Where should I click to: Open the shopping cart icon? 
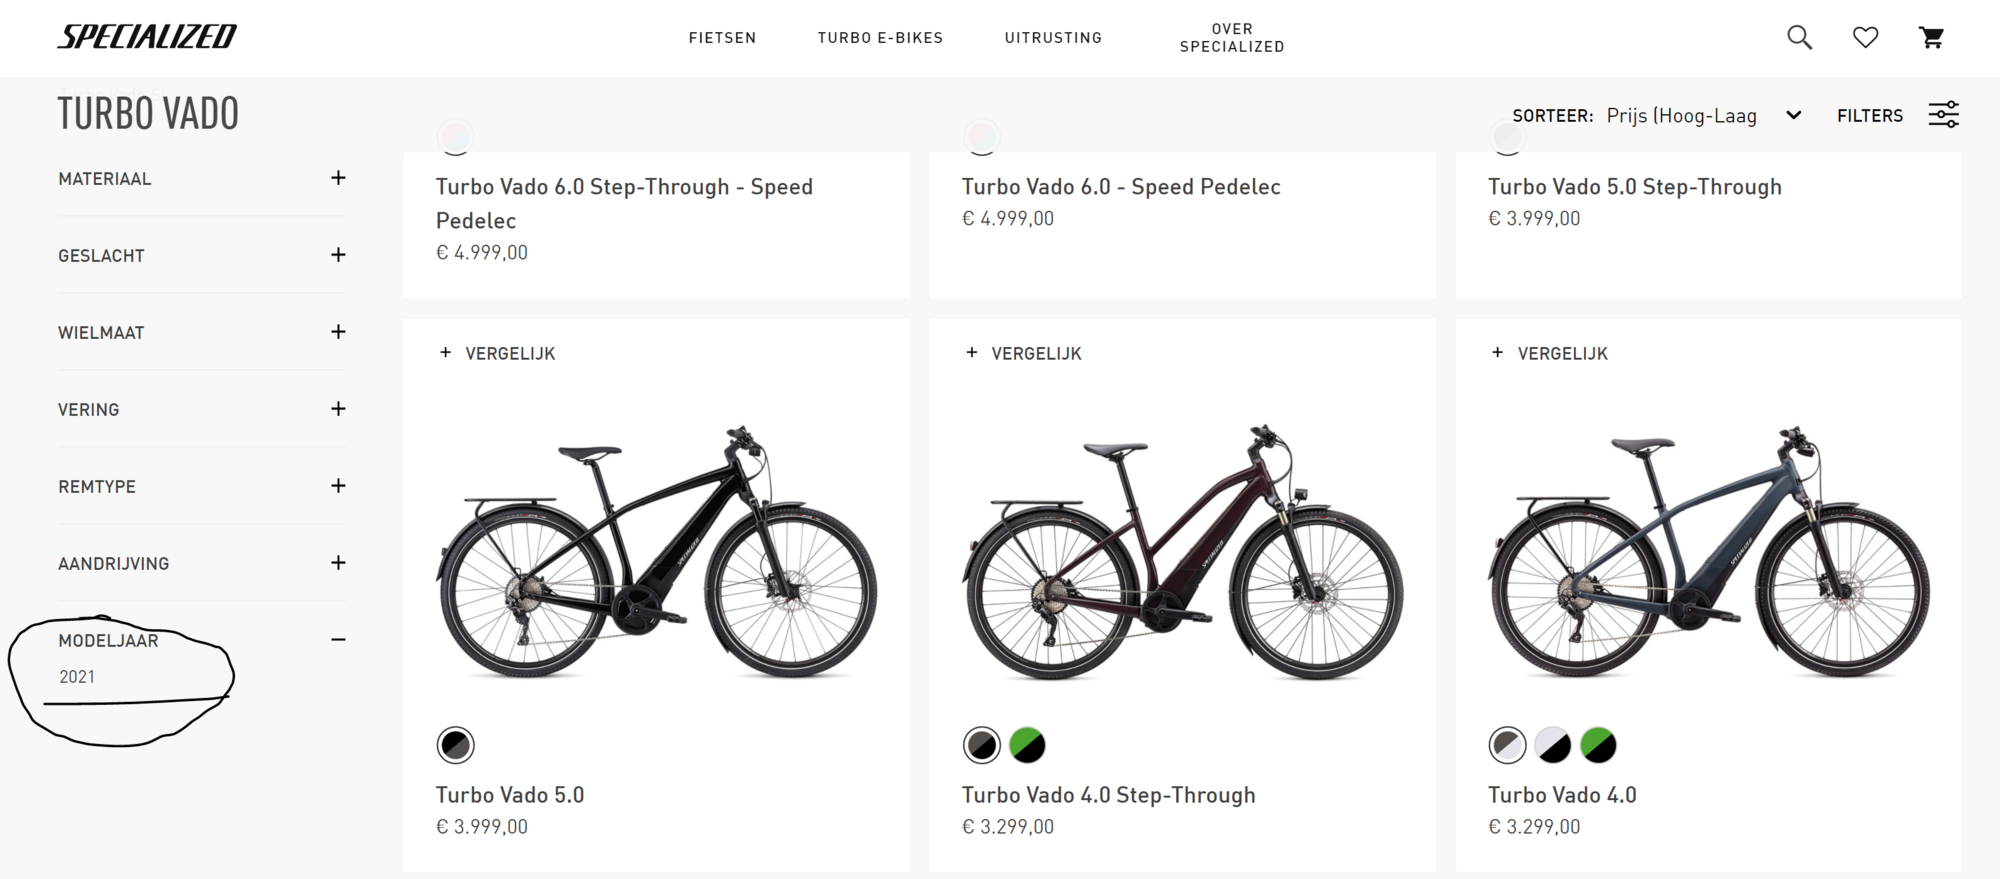click(1931, 38)
